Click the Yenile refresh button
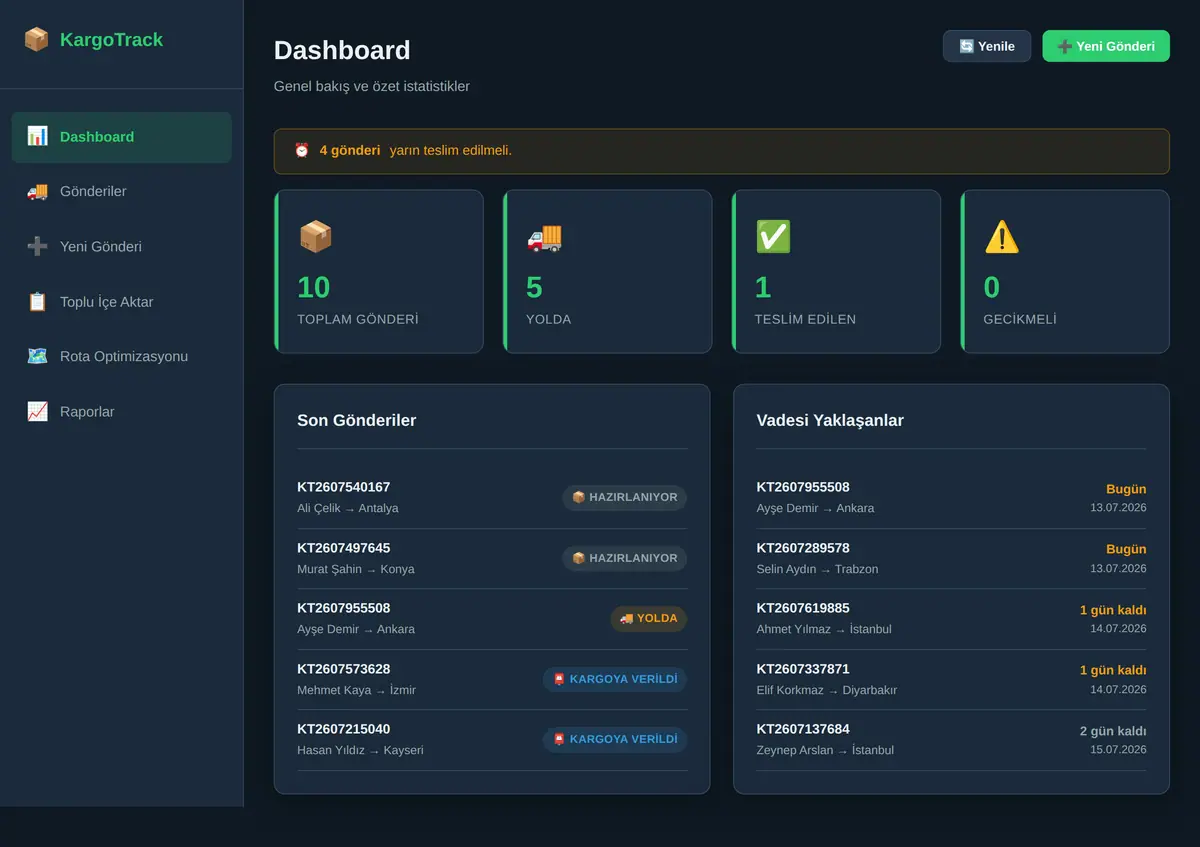The image size is (1200, 847). (x=987, y=46)
